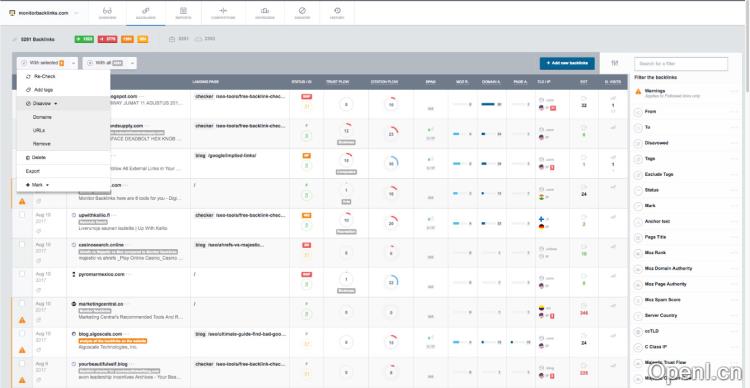Viewport: 750px width, 388px height.
Task: Click the Page Title filter icon
Action: [638, 237]
